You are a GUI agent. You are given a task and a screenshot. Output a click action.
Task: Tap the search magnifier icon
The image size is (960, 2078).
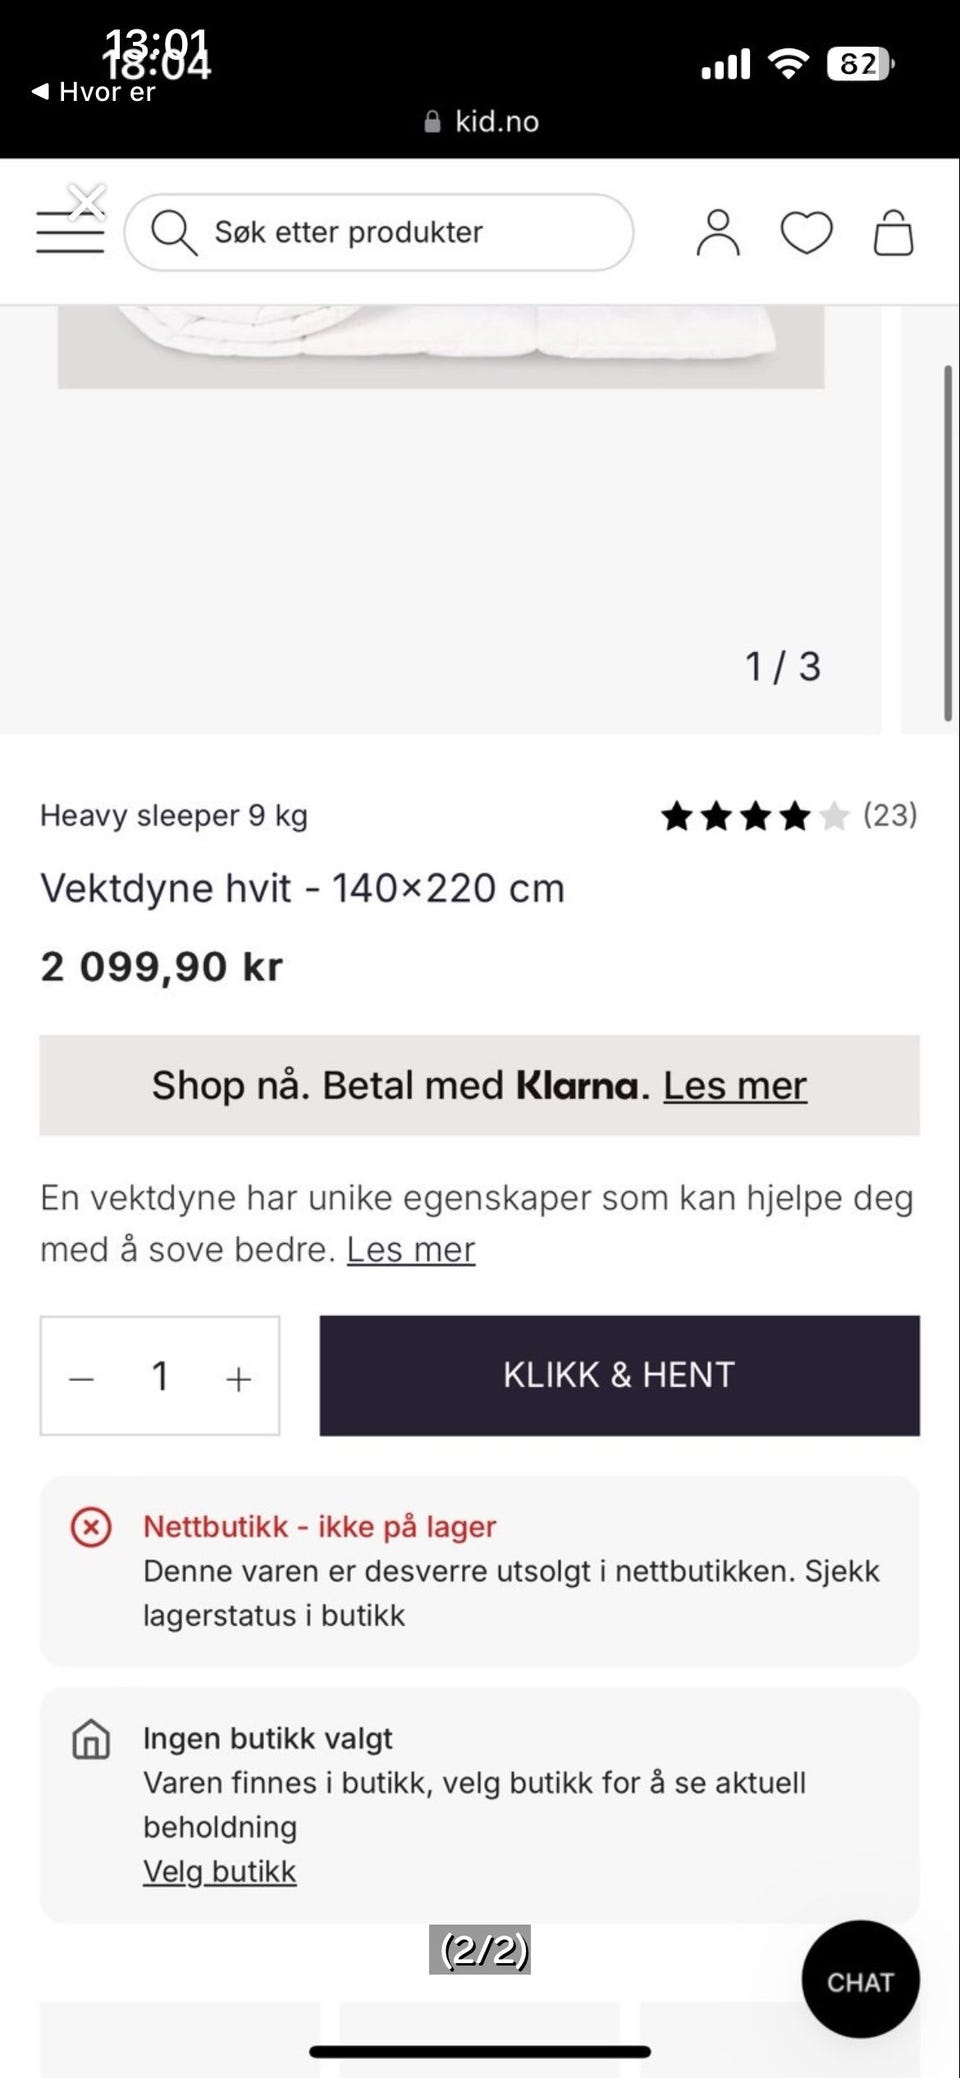174,233
